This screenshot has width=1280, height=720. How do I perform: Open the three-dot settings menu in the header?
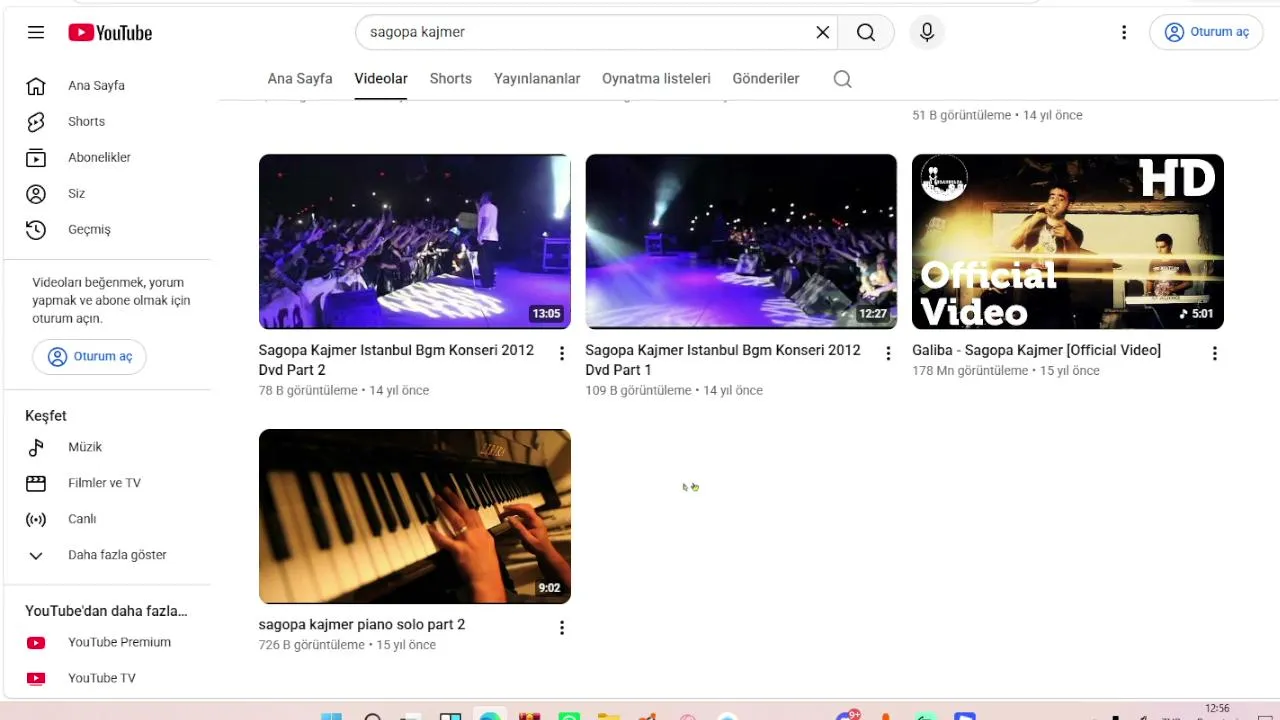[x=1124, y=32]
